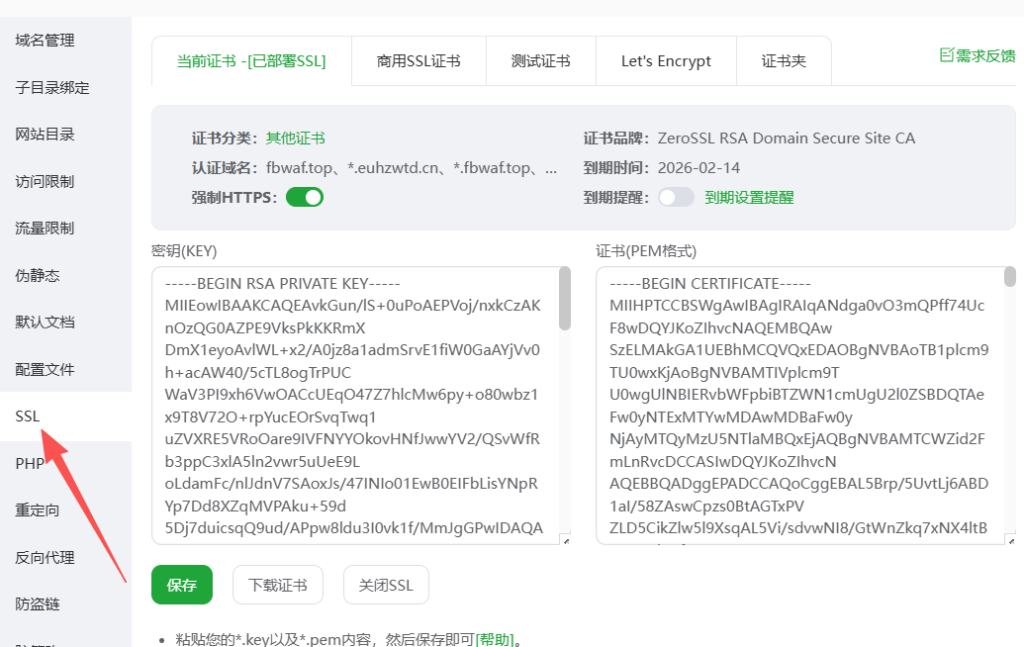Open the Let's Encrypt tab

[x=666, y=61]
